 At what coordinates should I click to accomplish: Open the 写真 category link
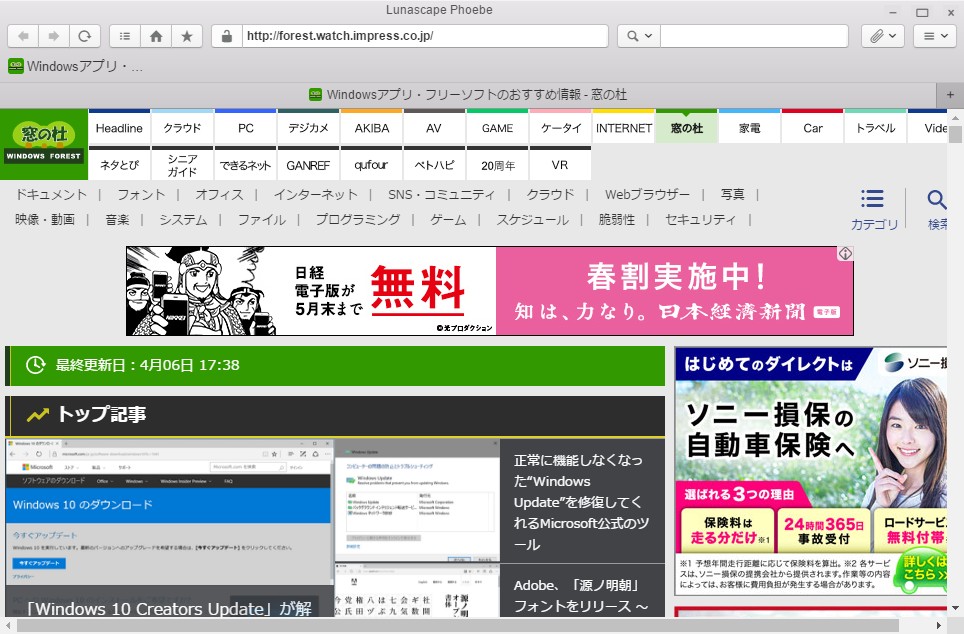733,194
